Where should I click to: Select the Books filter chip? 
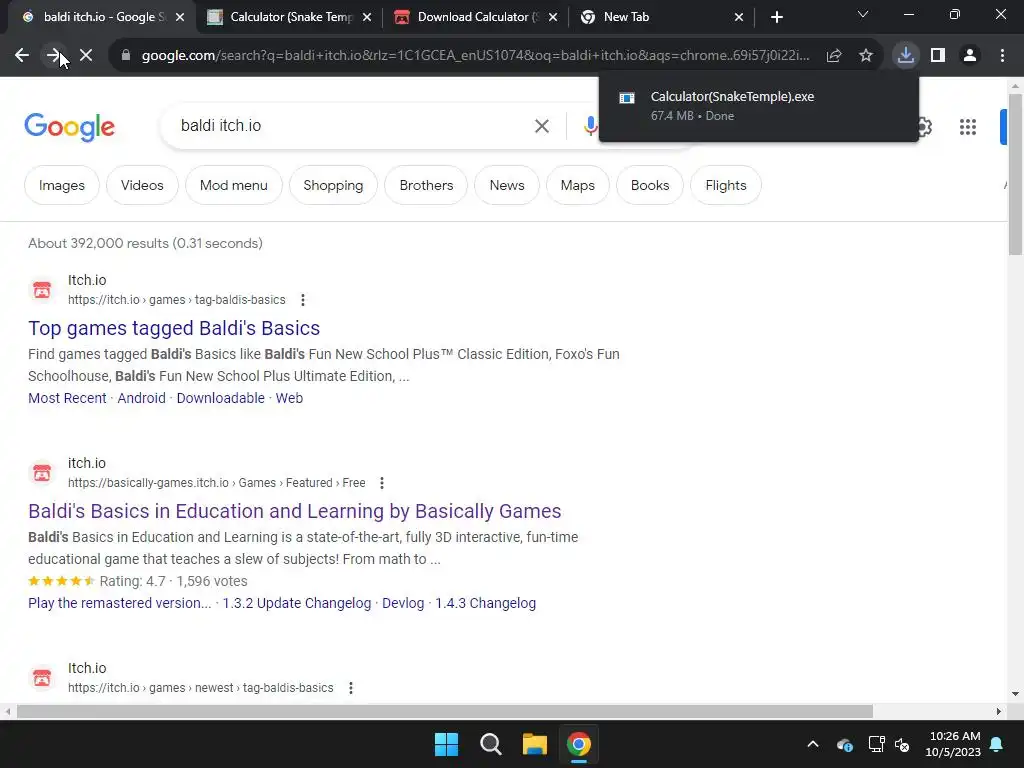click(x=650, y=185)
